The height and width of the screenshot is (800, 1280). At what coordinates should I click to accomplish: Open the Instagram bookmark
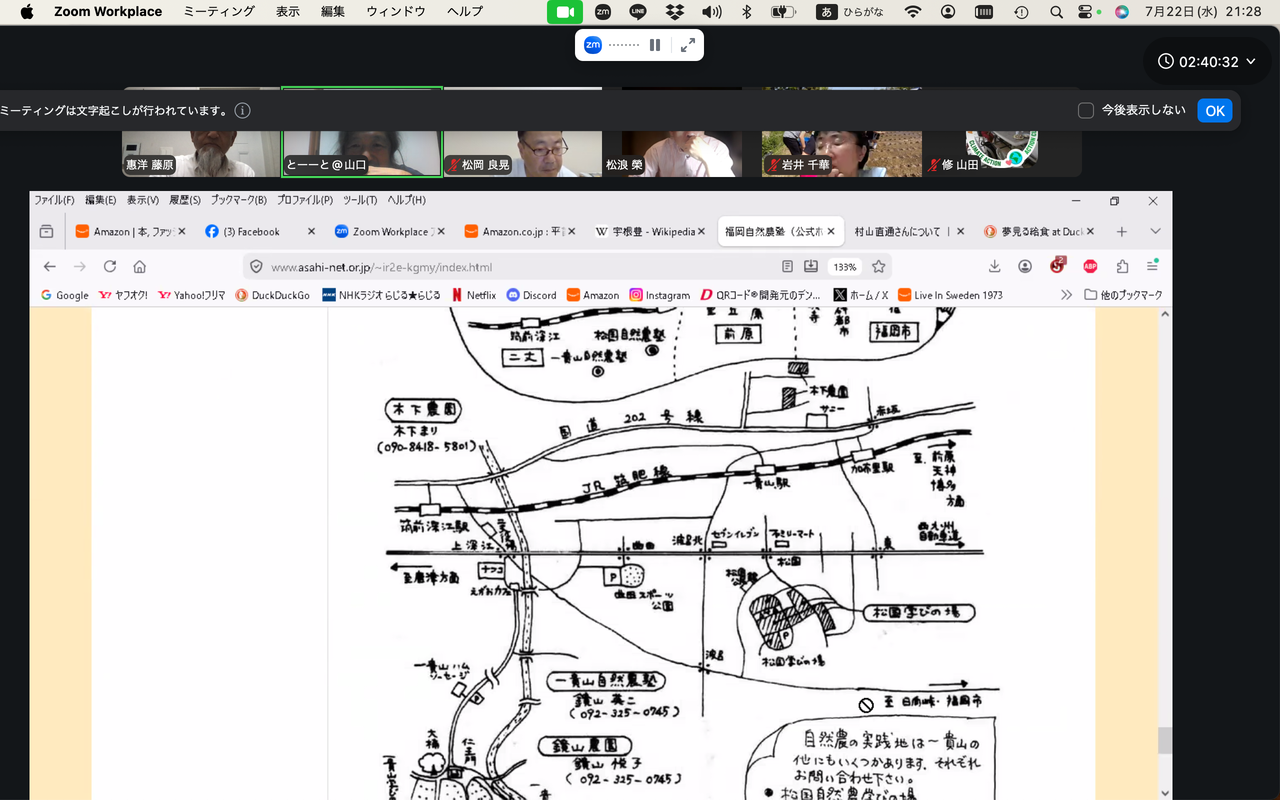click(x=659, y=295)
